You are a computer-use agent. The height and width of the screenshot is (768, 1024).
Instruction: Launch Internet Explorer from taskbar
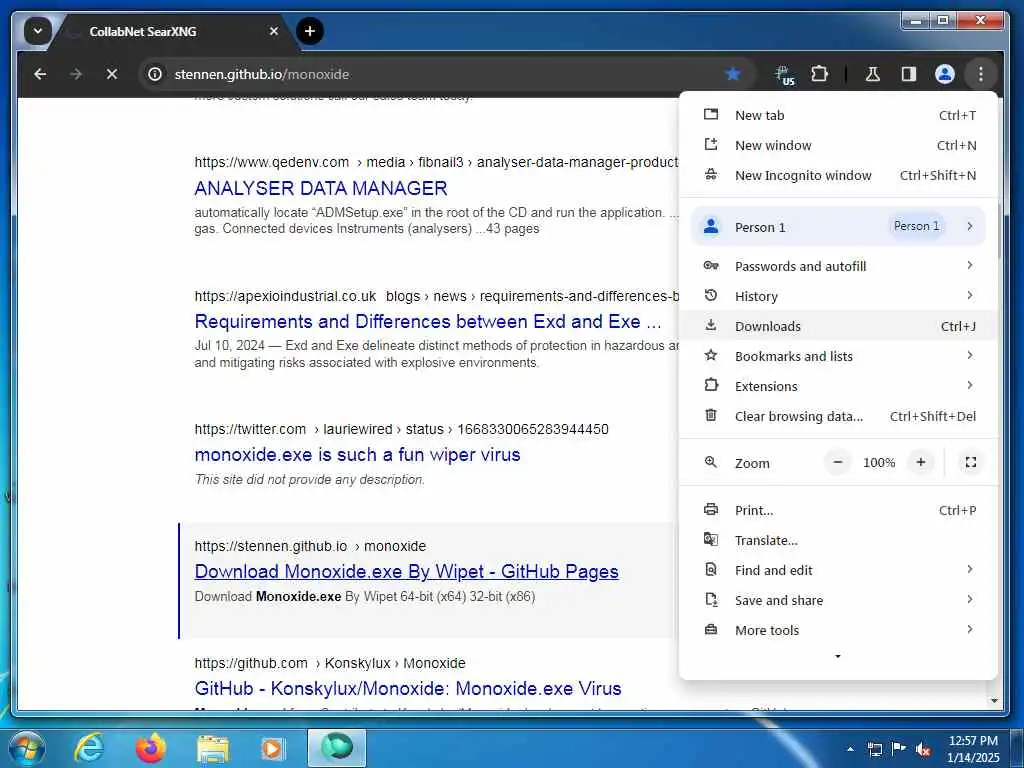click(x=88, y=748)
